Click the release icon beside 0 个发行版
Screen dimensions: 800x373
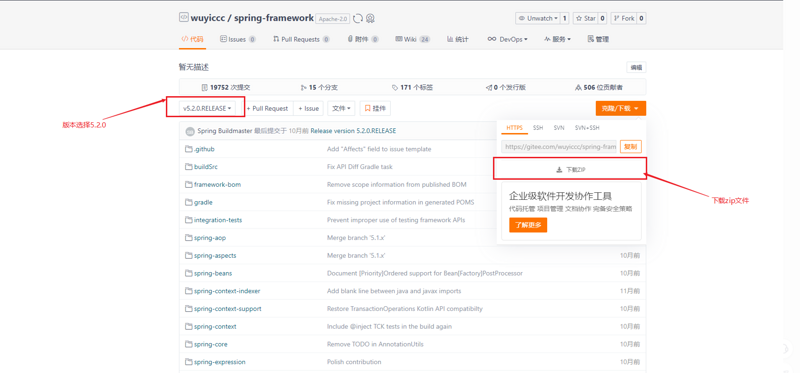[x=489, y=88]
